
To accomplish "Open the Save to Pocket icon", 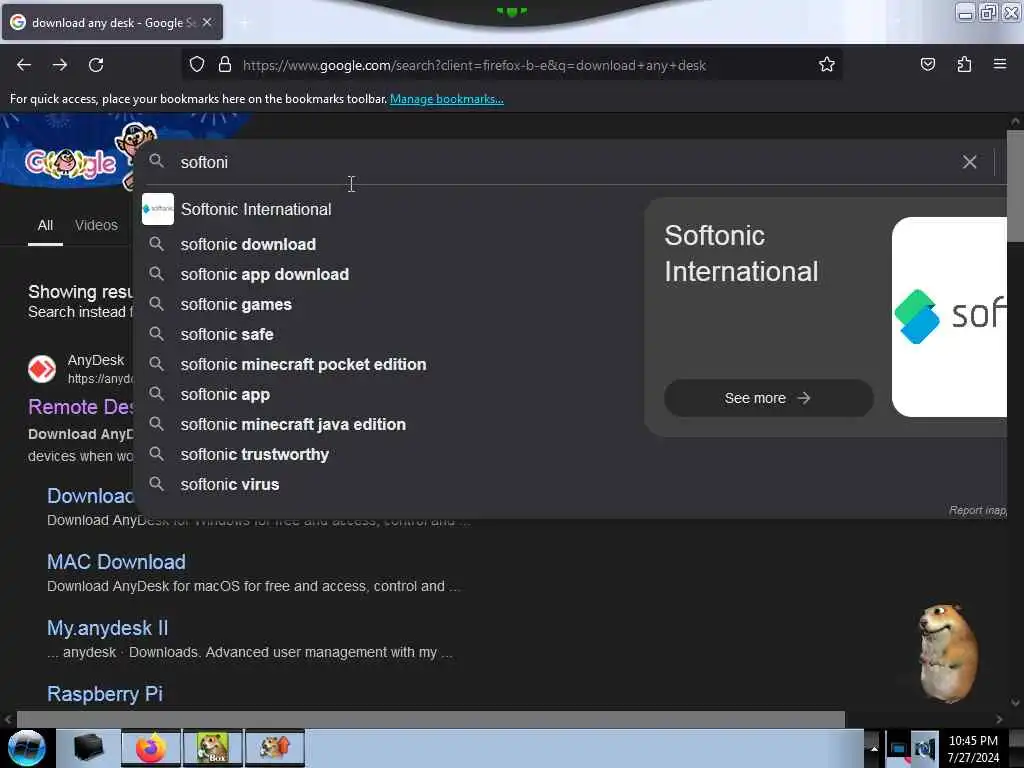I will tap(927, 65).
